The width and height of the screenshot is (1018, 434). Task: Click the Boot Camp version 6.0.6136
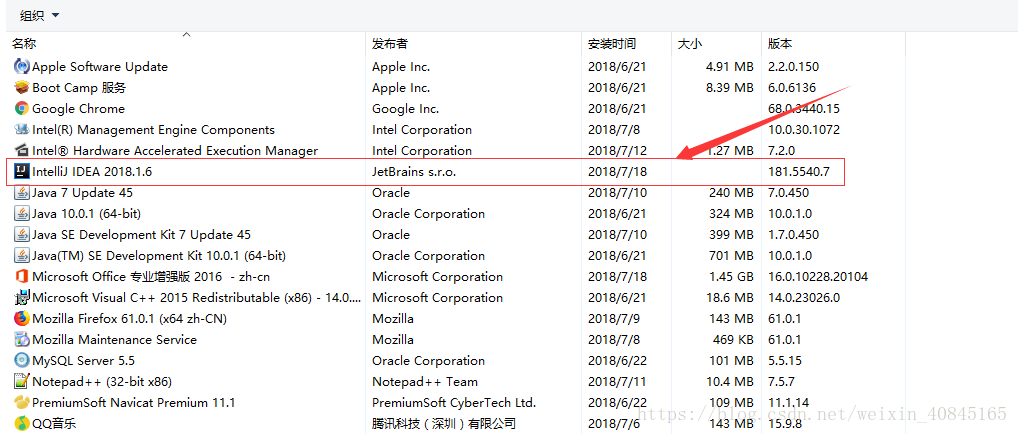point(792,87)
